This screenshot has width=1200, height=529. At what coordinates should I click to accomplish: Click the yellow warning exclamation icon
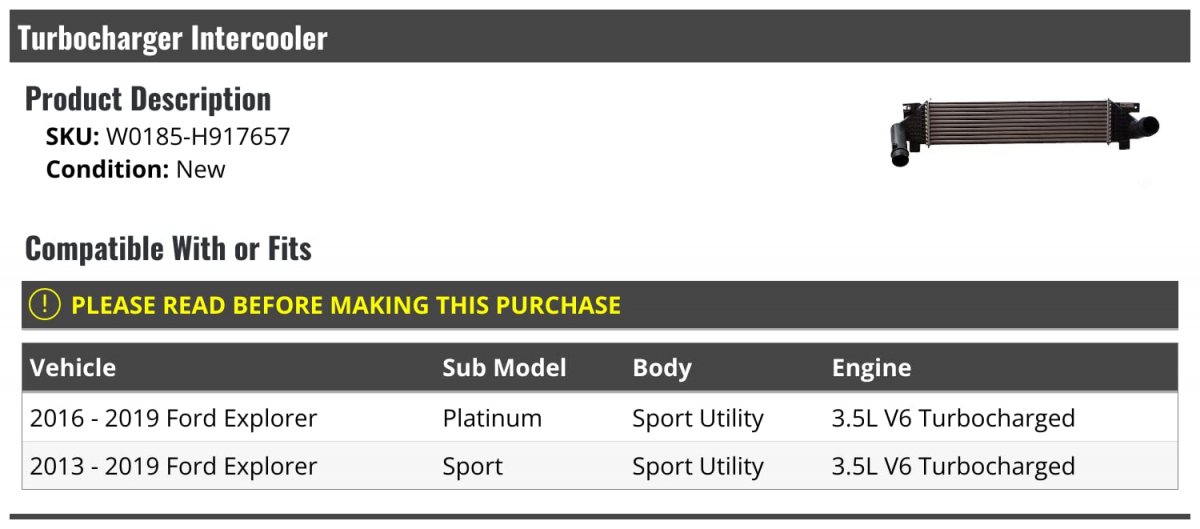pyautogui.click(x=45, y=305)
